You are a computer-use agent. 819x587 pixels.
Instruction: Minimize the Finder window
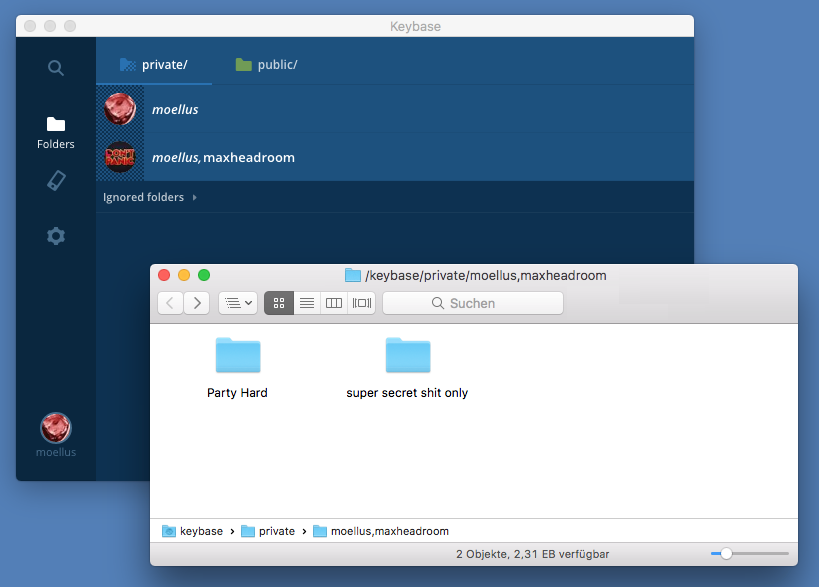184,275
